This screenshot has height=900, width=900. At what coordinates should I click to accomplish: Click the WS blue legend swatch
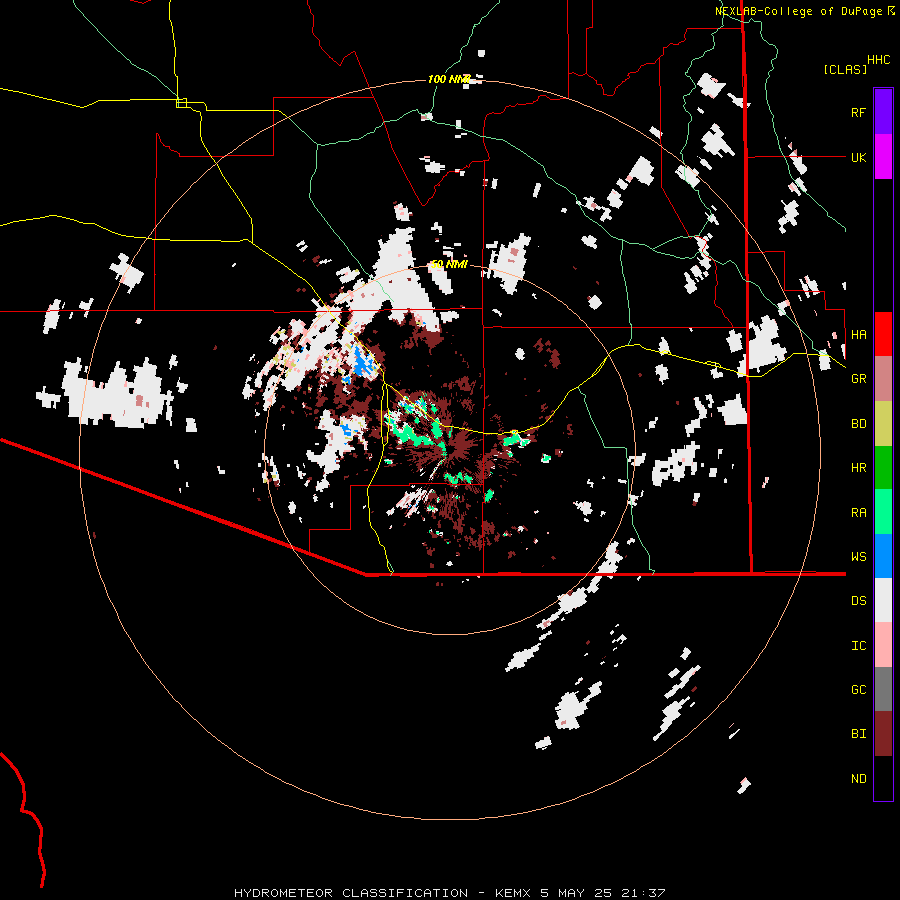click(883, 556)
